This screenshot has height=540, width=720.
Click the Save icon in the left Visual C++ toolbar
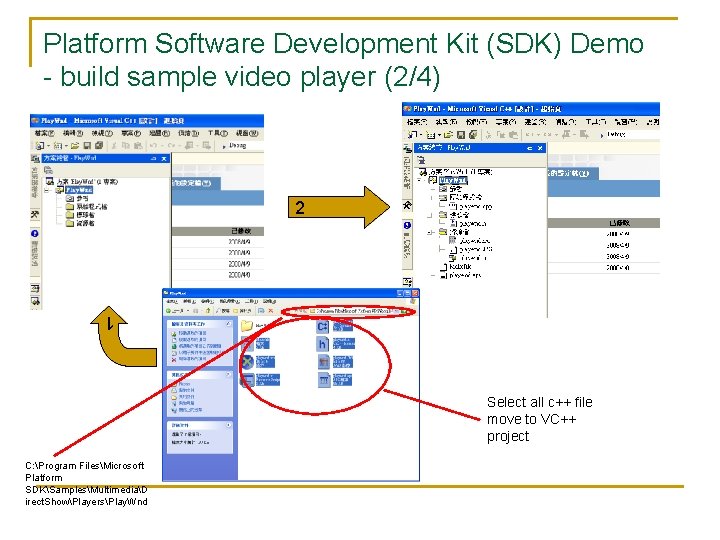point(87,146)
